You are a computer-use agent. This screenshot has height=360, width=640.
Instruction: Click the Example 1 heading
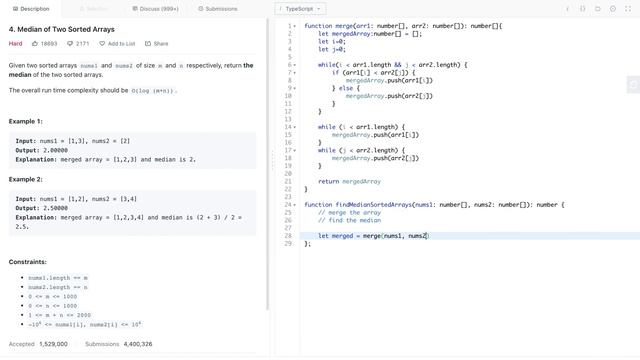click(25, 121)
